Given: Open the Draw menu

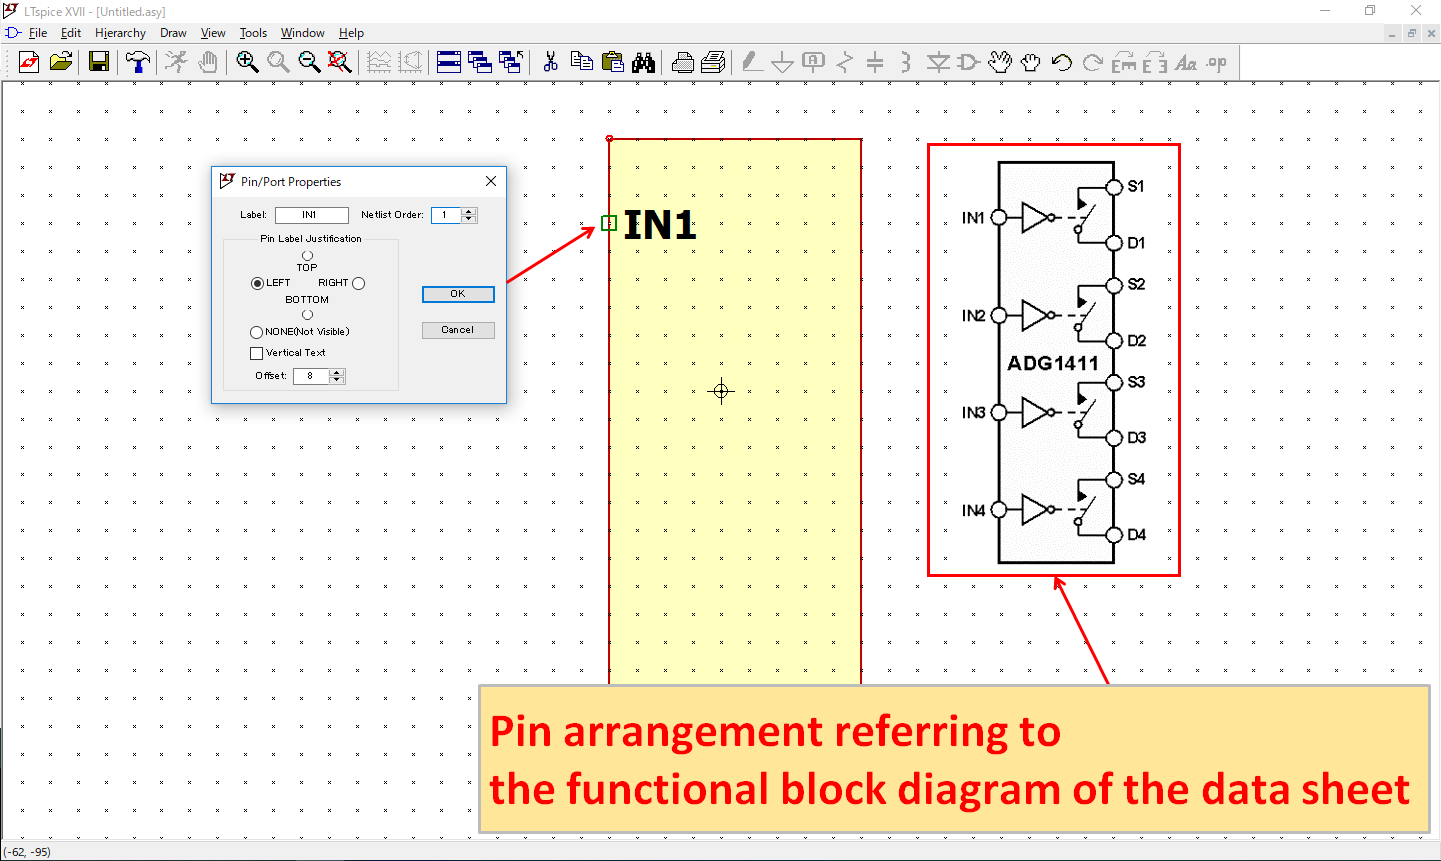Looking at the screenshot, I should [x=173, y=32].
